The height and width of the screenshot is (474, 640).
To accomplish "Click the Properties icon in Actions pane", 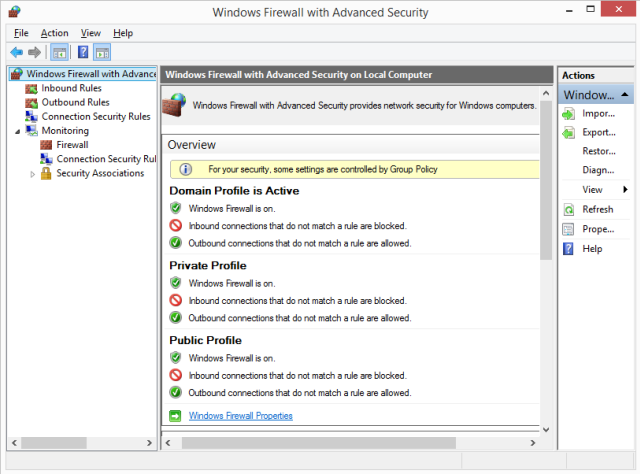I will click(569, 229).
